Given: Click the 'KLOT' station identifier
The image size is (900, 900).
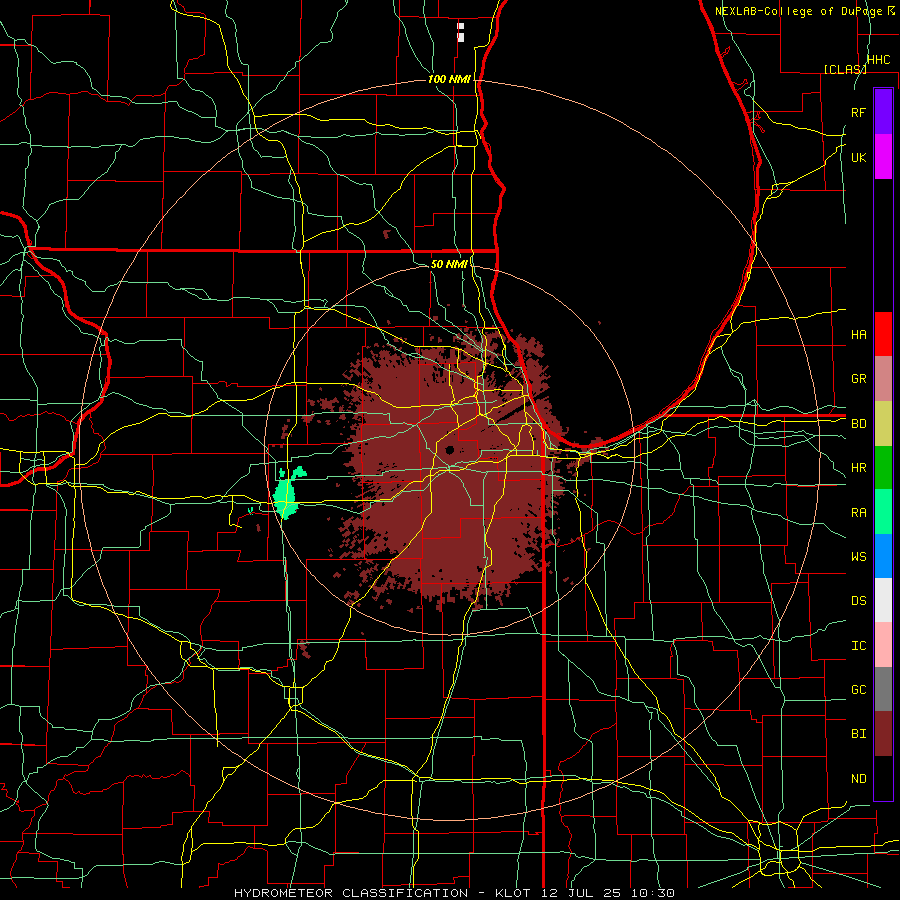Looking at the screenshot, I should pyautogui.click(x=513, y=893).
